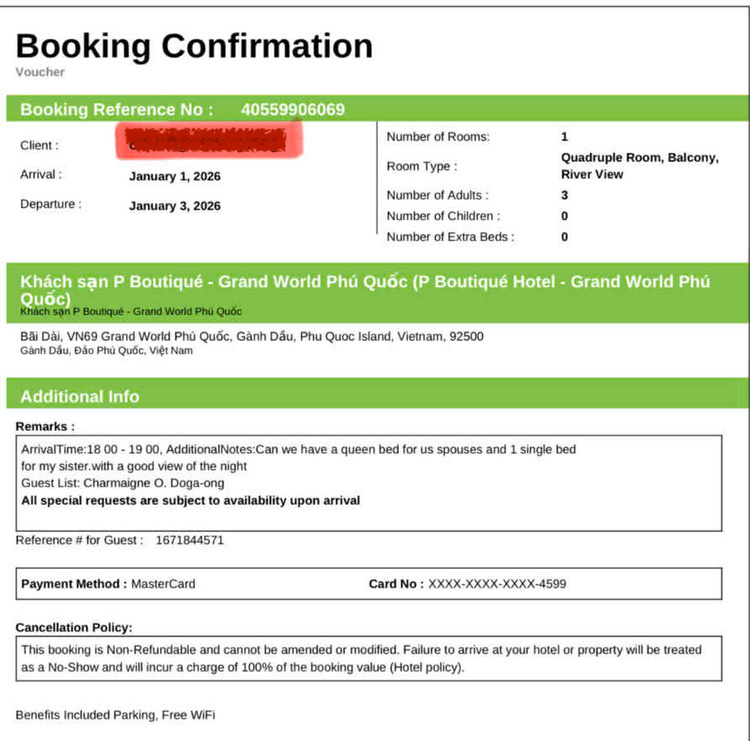Click the Number of Rooms label
This screenshot has height=741, width=750.
point(438,137)
